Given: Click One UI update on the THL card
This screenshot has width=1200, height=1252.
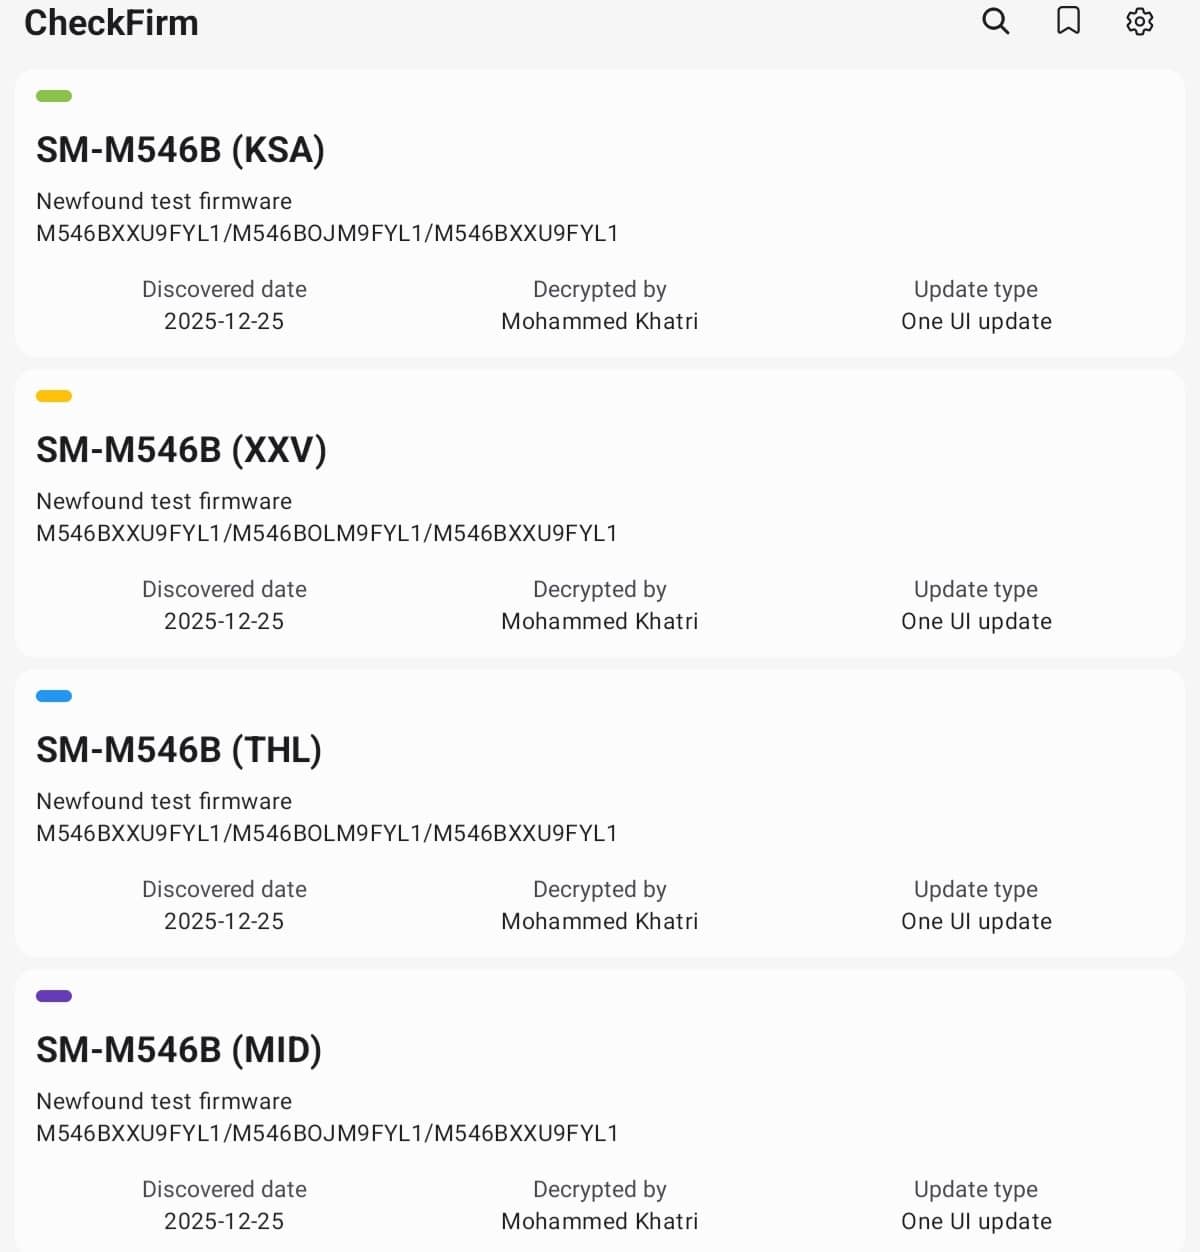Looking at the screenshot, I should (x=976, y=921).
